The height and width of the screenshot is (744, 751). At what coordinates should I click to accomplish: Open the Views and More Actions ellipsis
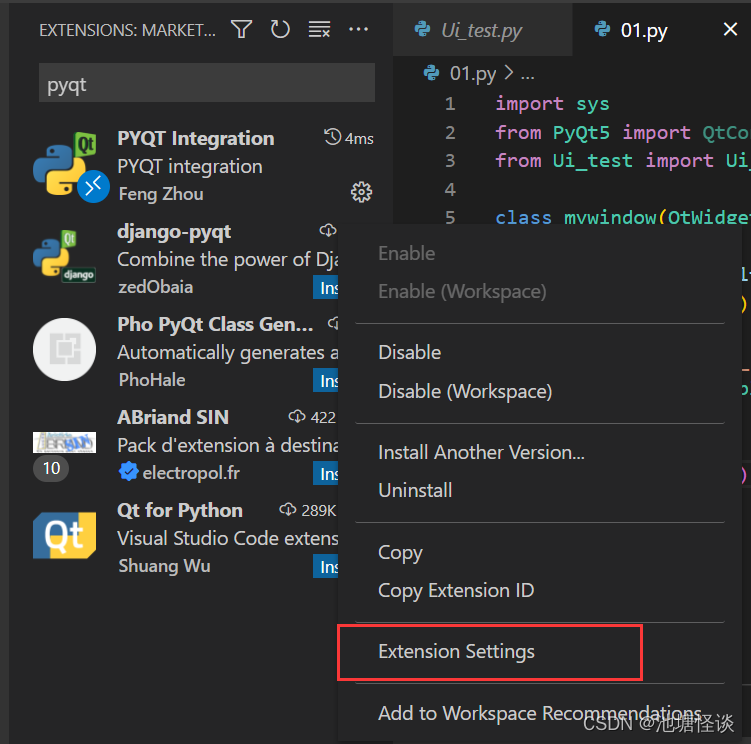(358, 29)
